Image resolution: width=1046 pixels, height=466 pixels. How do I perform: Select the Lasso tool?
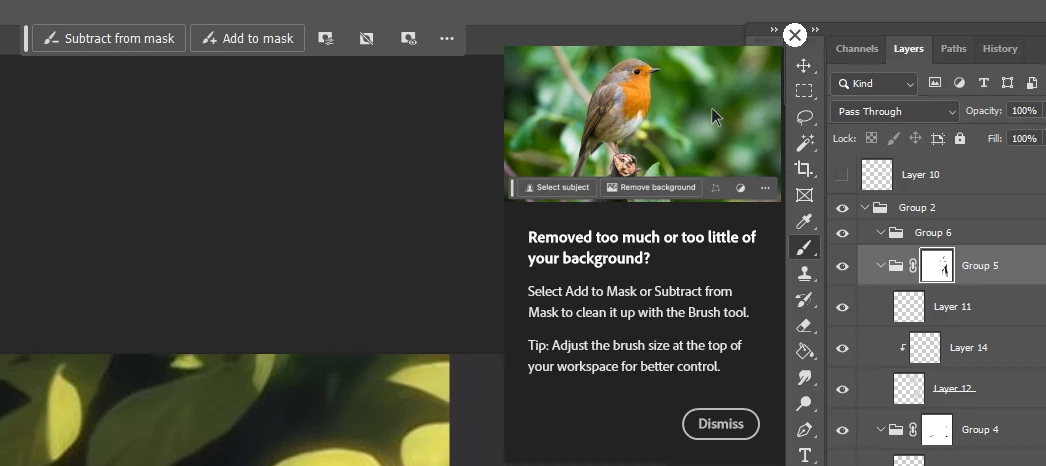click(x=805, y=117)
